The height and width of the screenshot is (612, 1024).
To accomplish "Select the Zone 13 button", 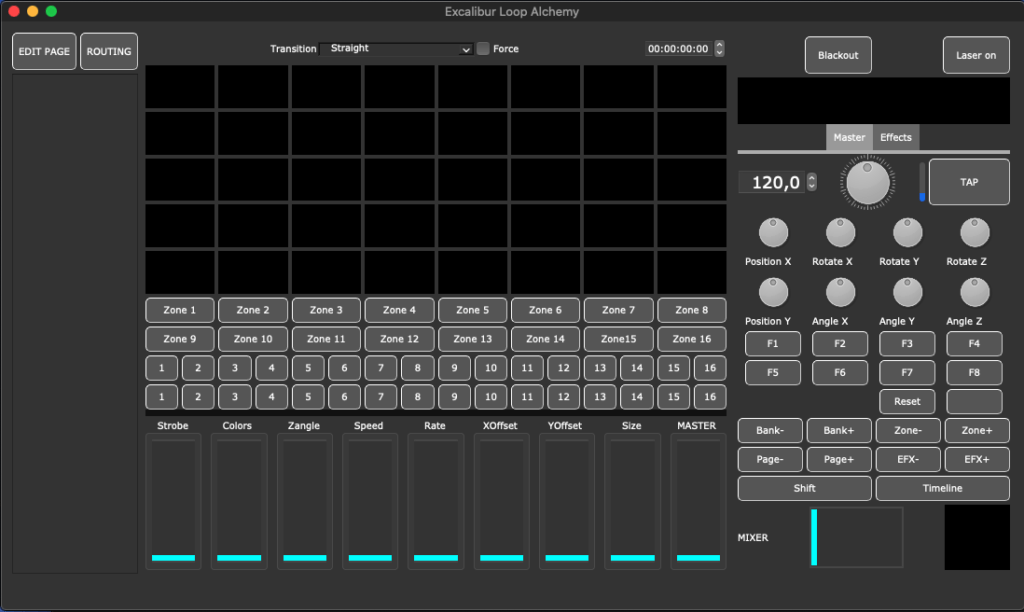I will [x=472, y=339].
